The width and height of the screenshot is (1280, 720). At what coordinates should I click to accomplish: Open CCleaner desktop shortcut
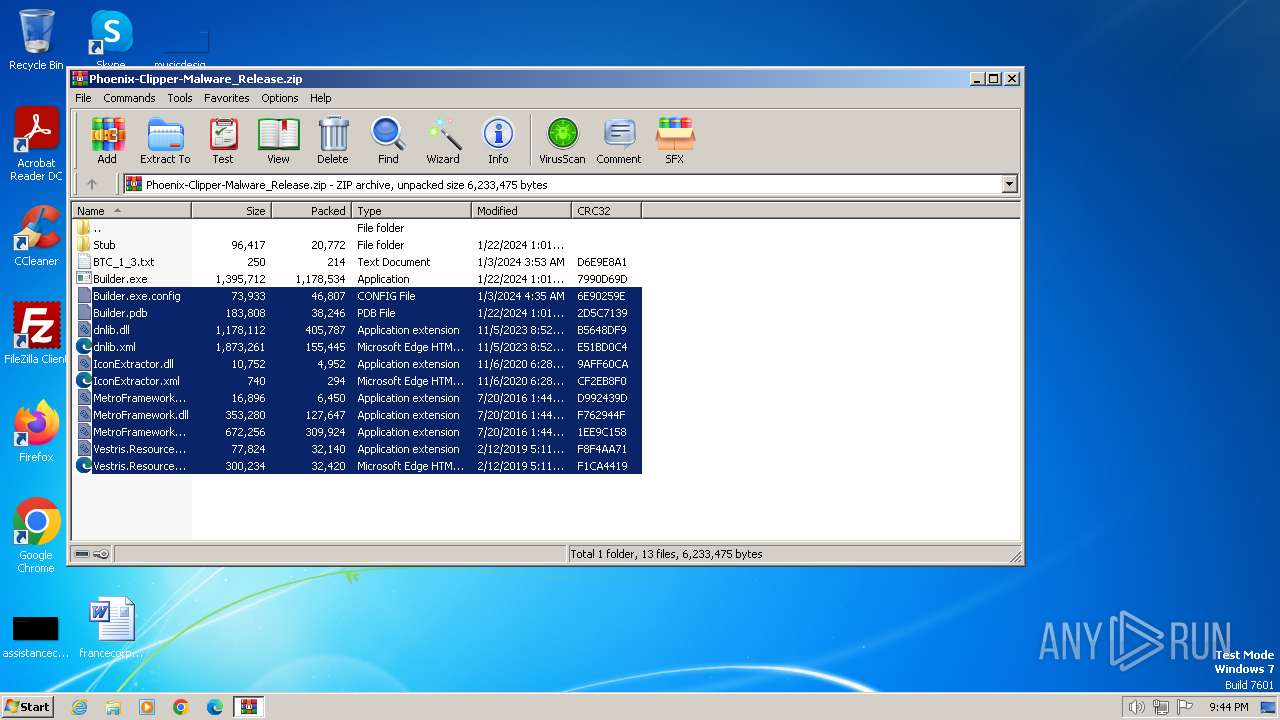[x=36, y=236]
